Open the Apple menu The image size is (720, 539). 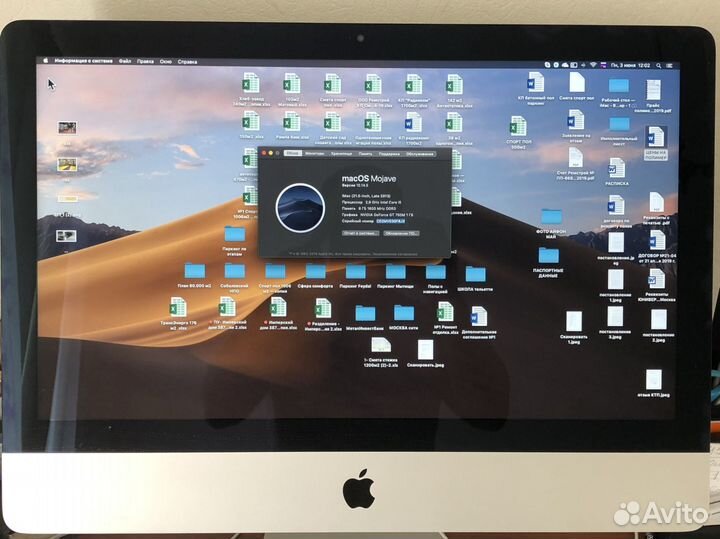click(x=45, y=60)
